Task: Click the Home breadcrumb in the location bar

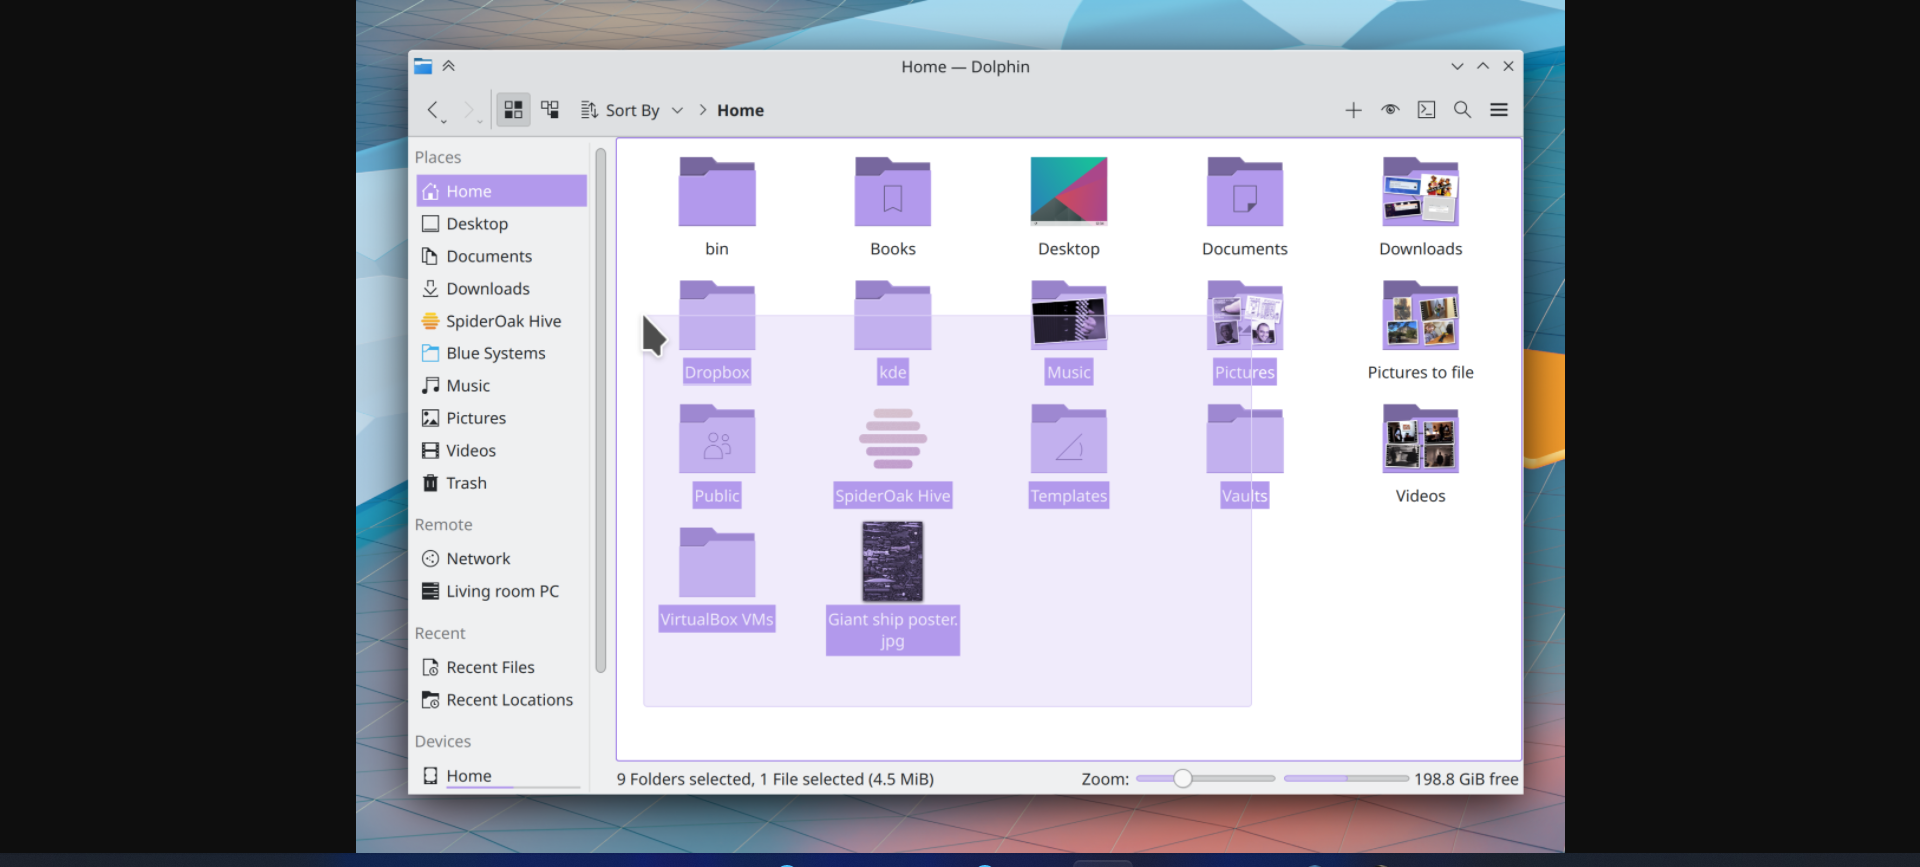Action: click(x=740, y=110)
